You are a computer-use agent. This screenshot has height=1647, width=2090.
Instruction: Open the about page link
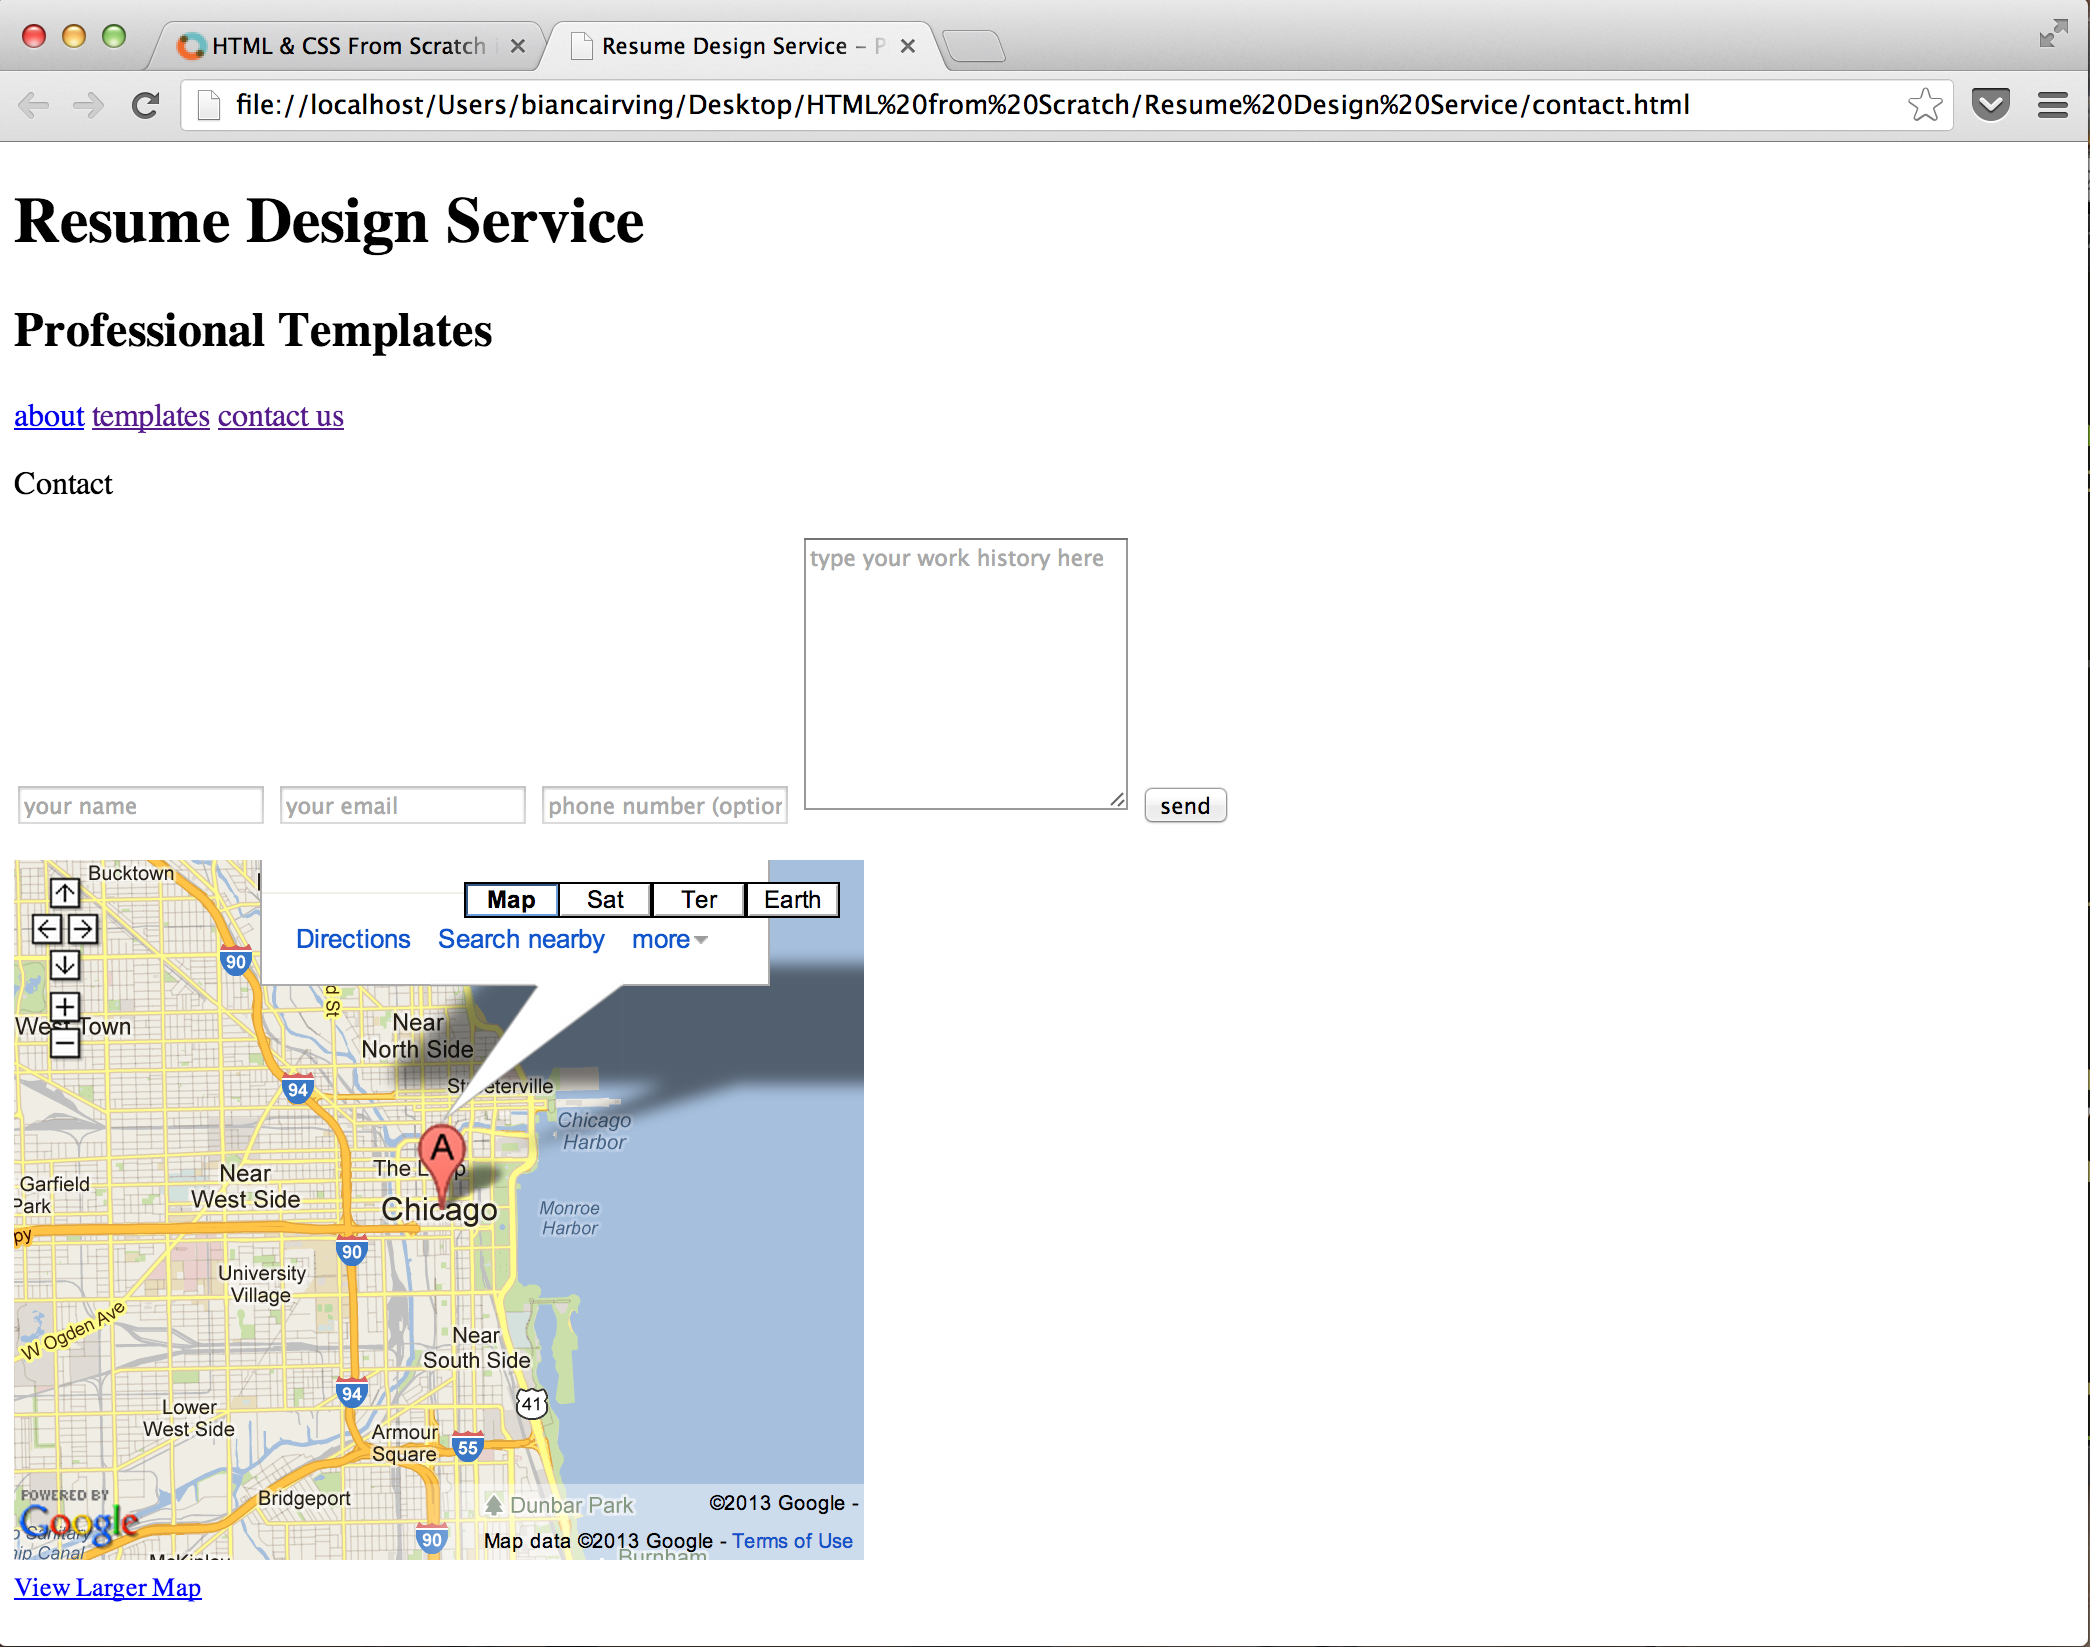pos(49,416)
